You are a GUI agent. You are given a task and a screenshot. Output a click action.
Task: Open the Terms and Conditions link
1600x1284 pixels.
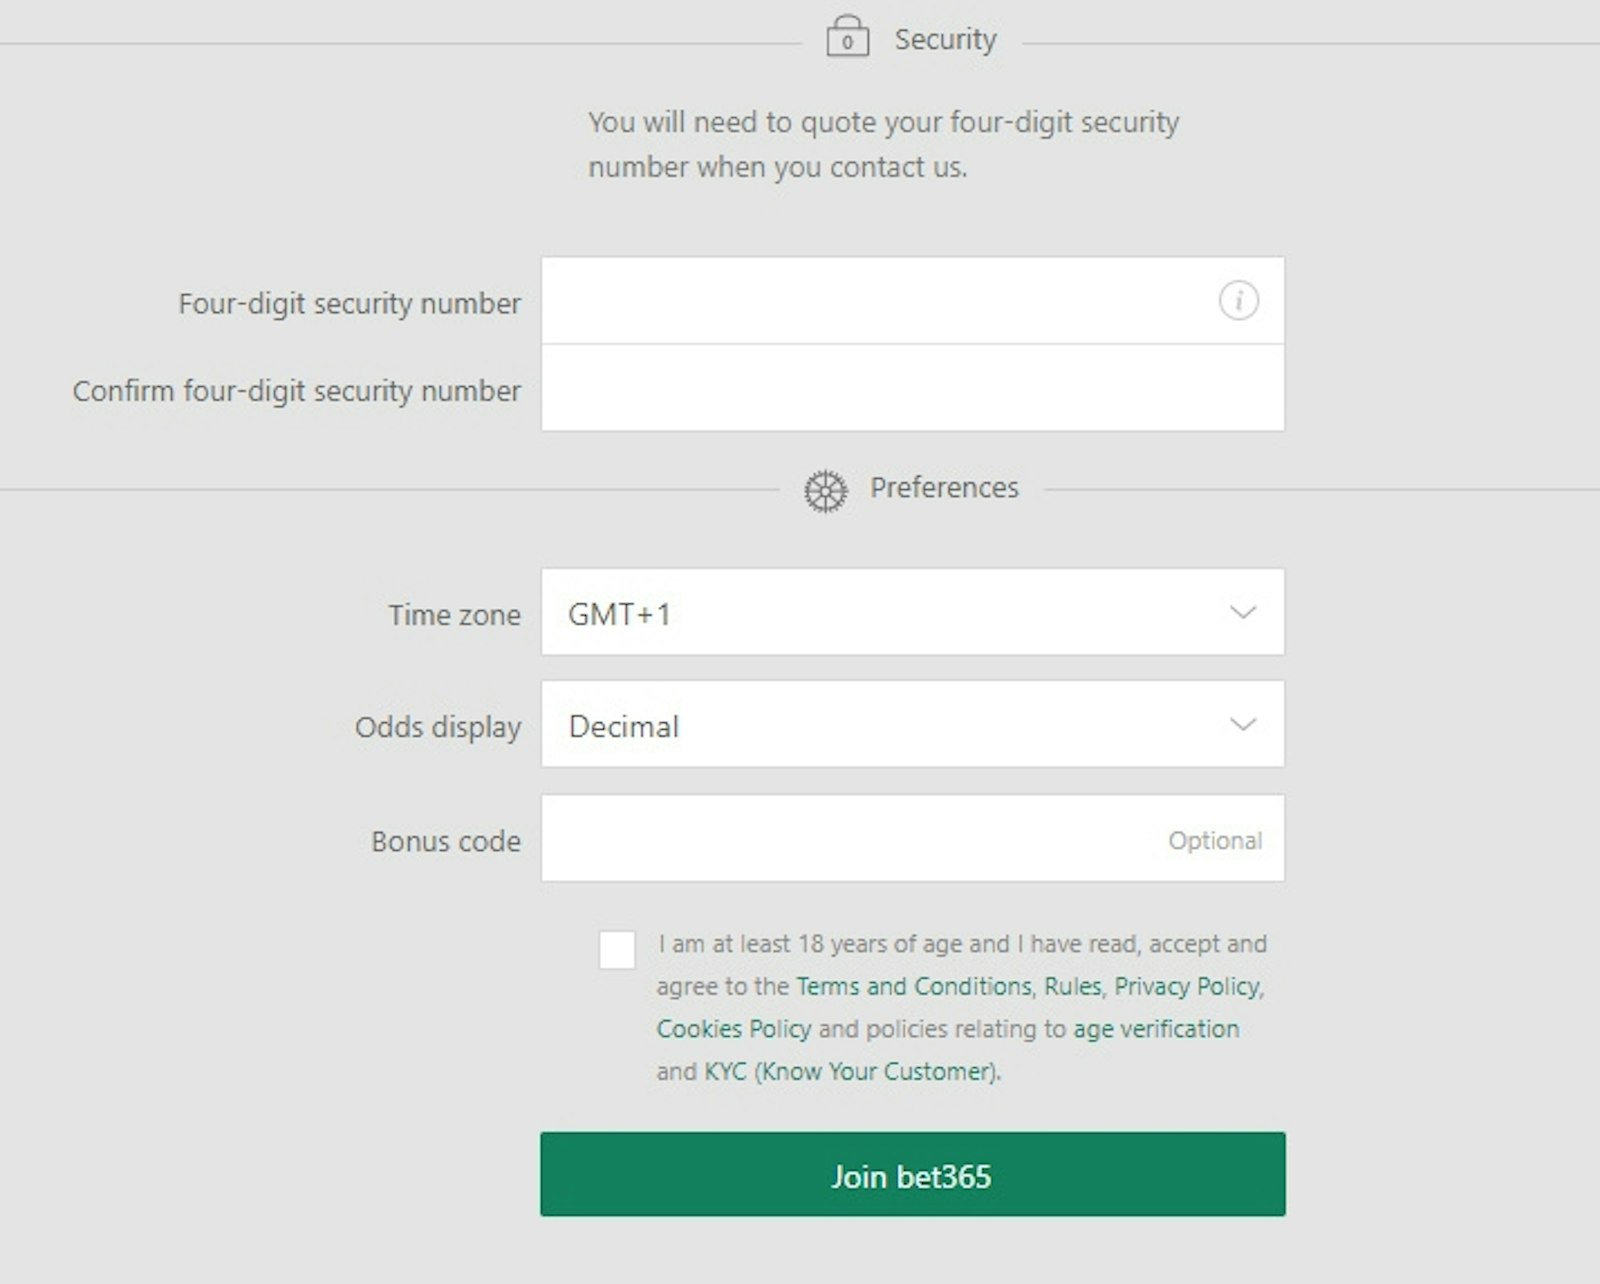pos(913,987)
